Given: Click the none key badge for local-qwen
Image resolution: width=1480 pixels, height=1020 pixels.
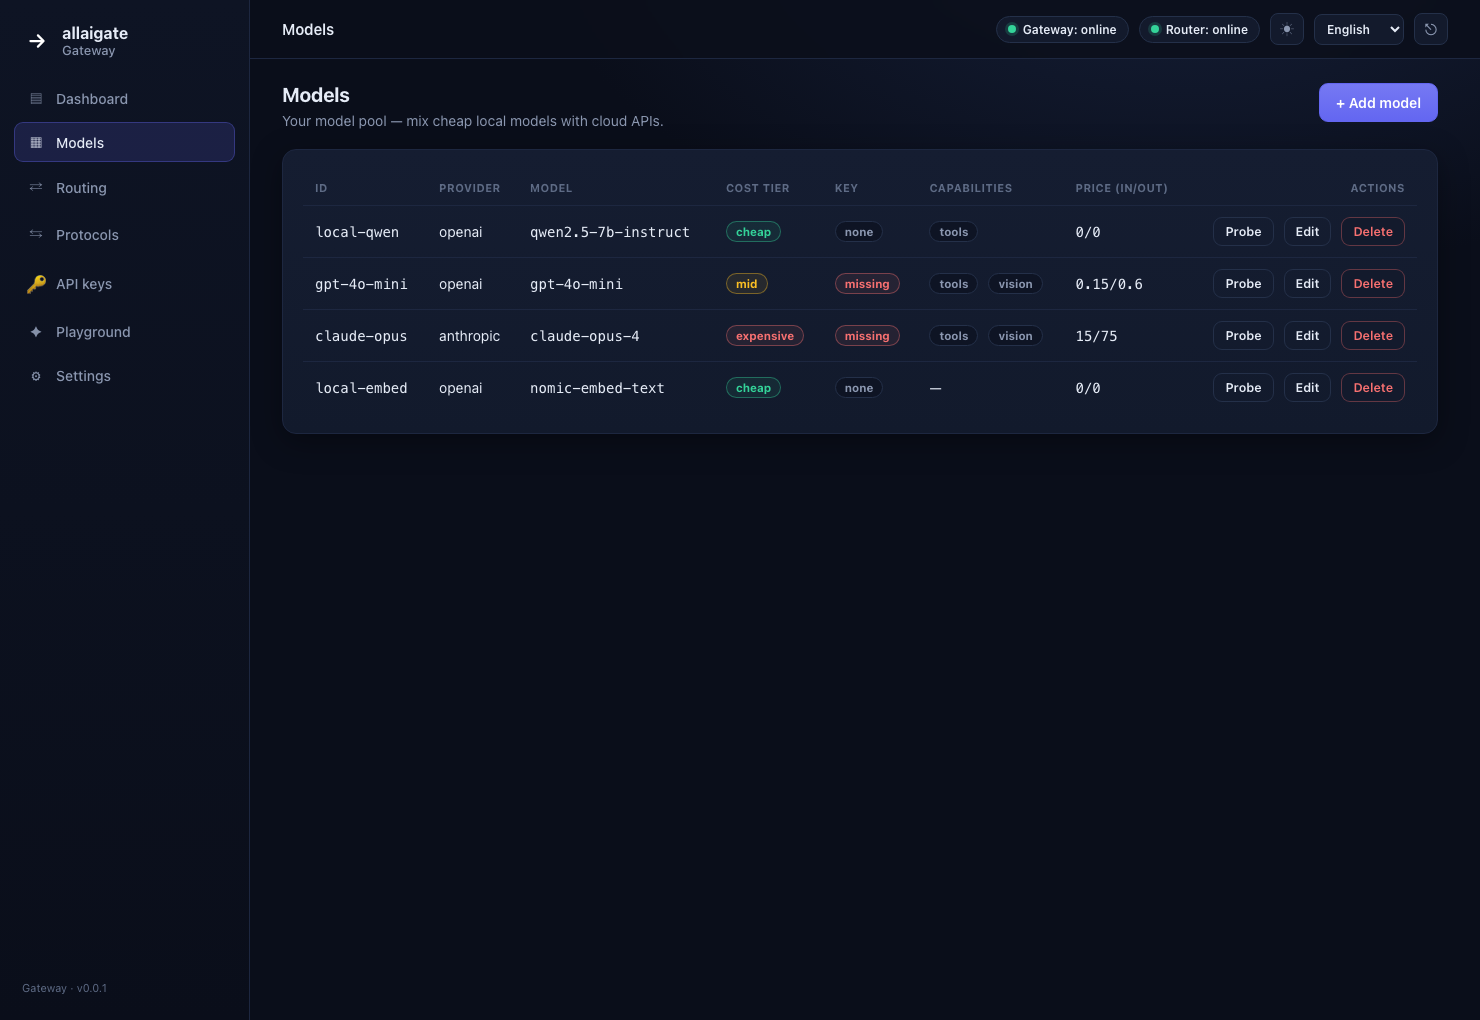Looking at the screenshot, I should coord(859,232).
